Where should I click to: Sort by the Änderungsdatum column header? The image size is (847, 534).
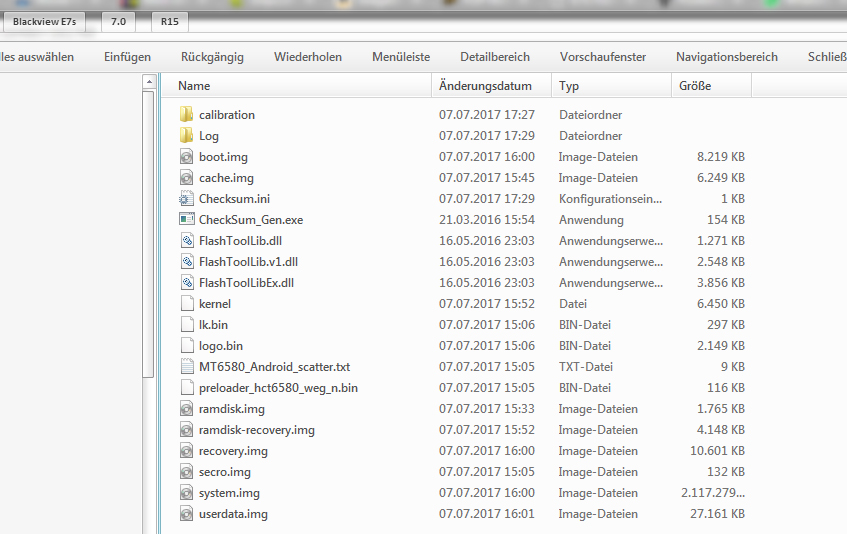[492, 86]
